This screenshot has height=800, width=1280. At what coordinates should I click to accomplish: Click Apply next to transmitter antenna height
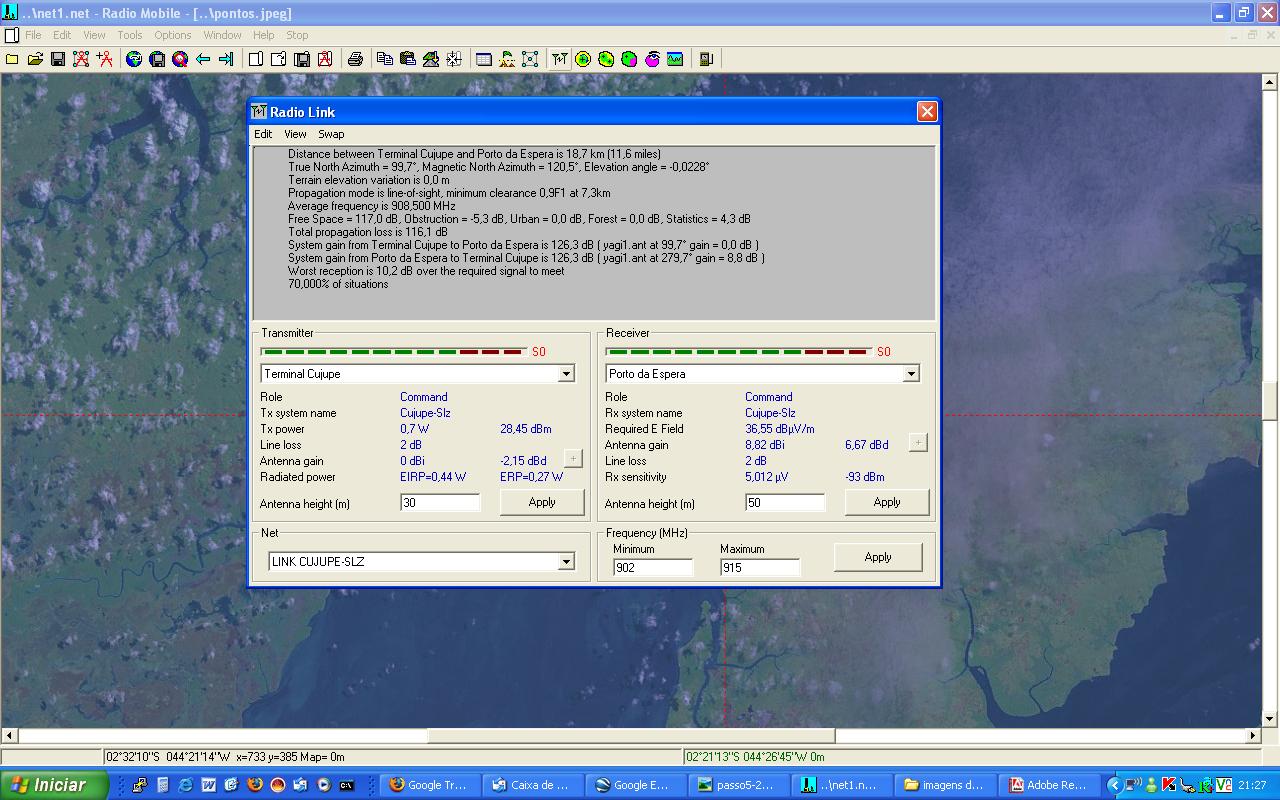542,502
